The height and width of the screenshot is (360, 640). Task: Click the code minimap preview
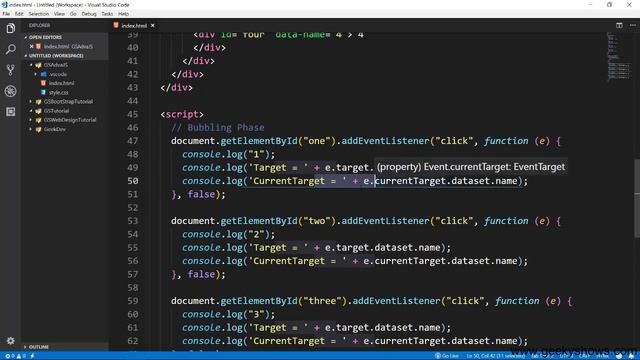(x=618, y=57)
